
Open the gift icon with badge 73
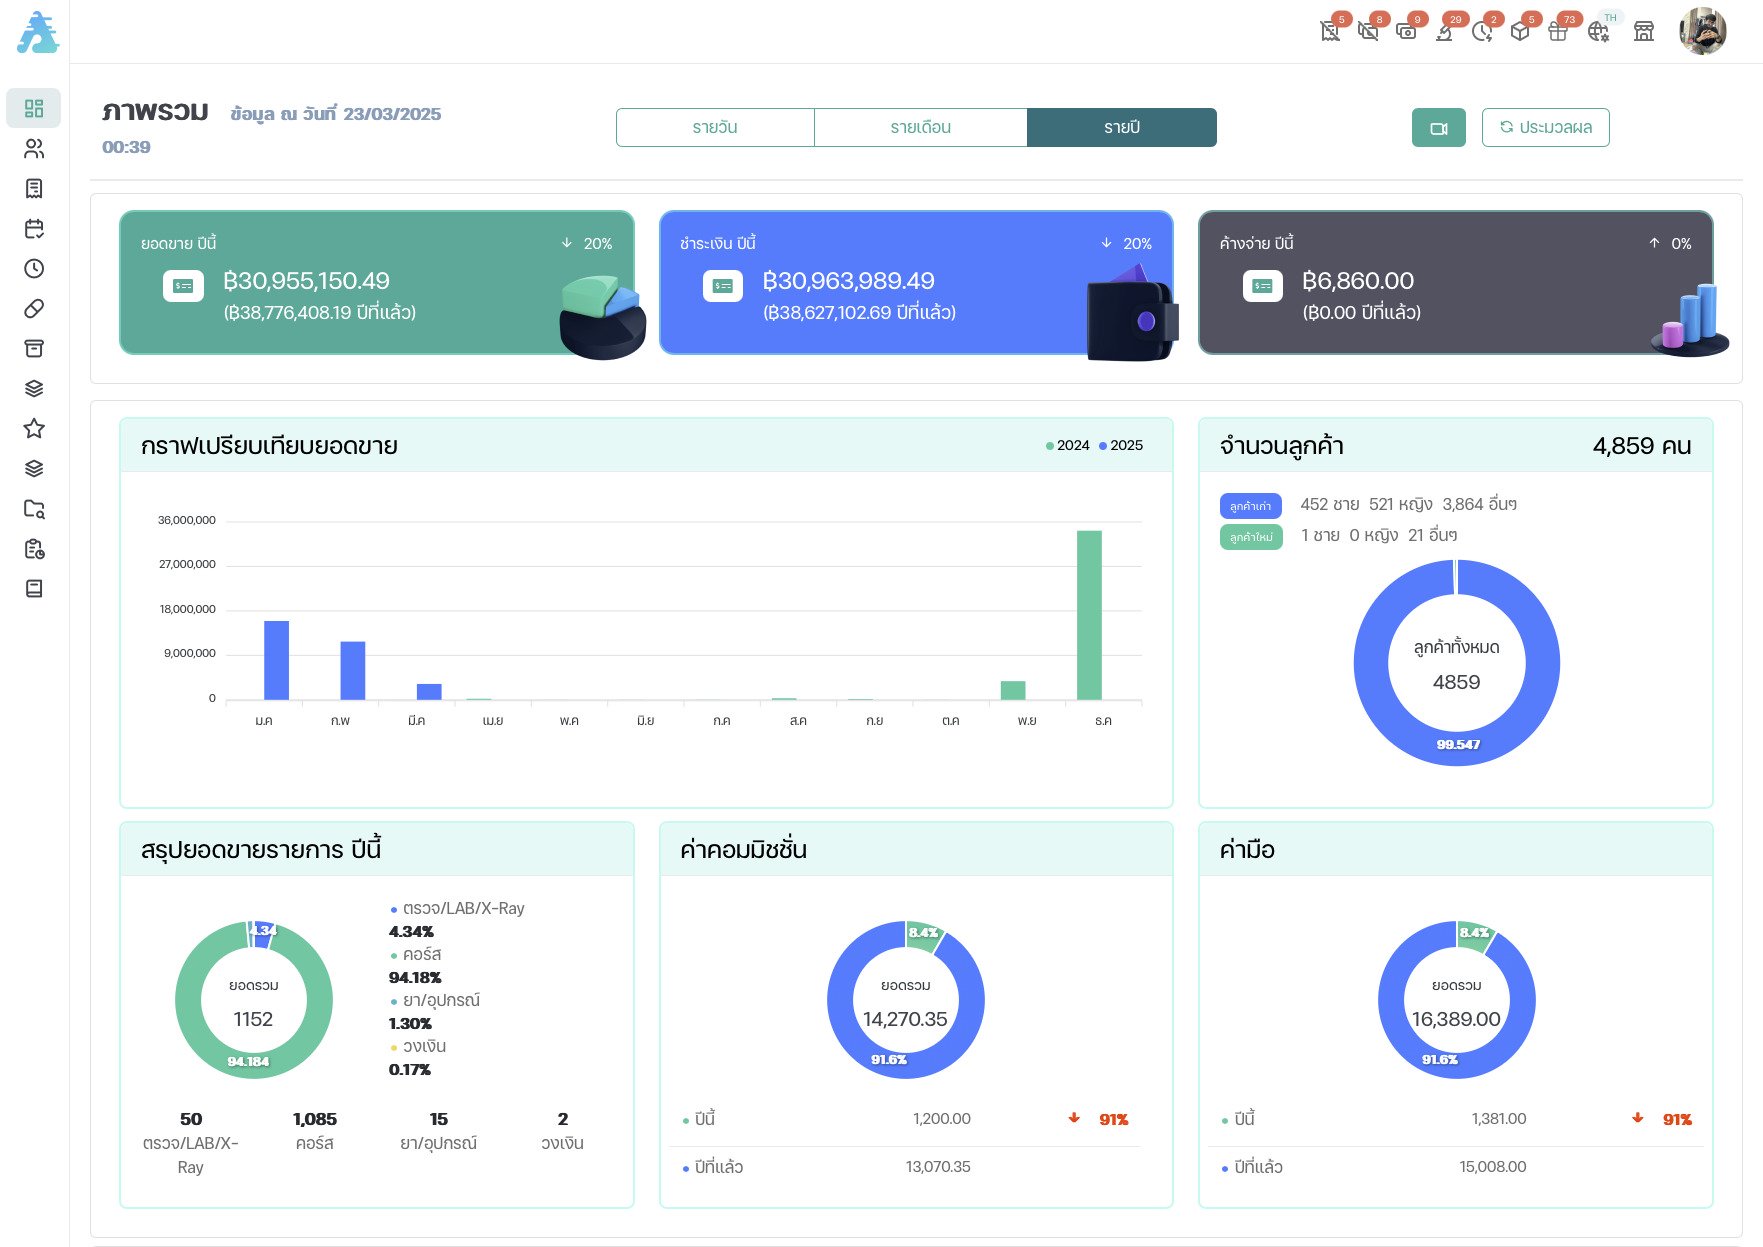click(x=1558, y=32)
